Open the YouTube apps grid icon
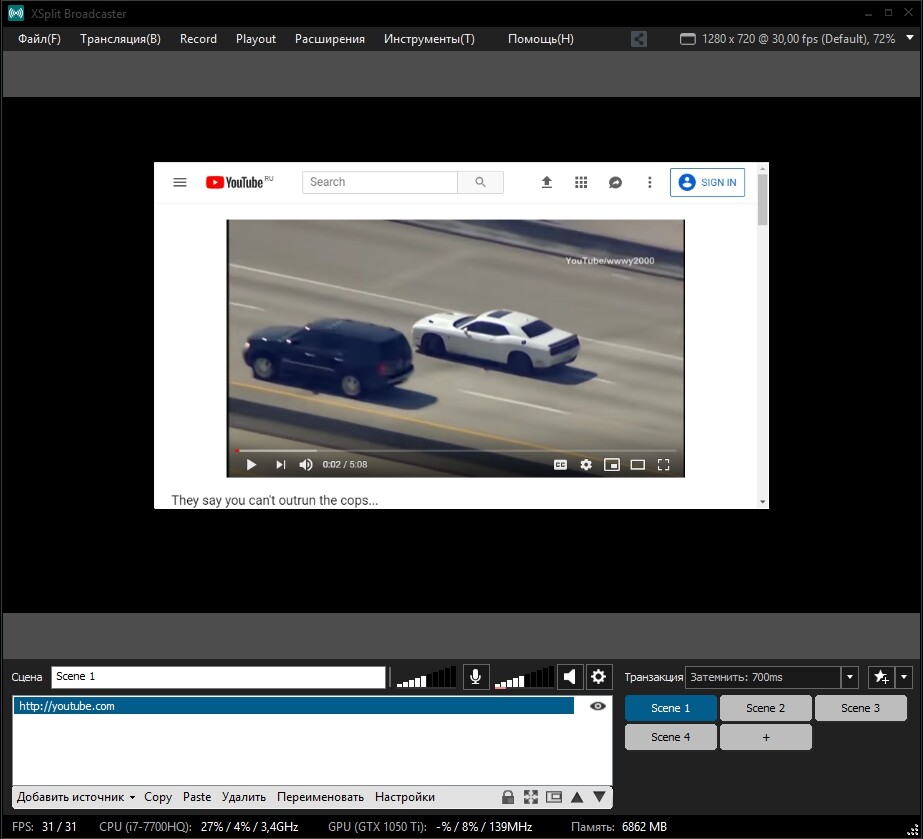Image resolution: width=923 pixels, height=839 pixels. pos(581,183)
